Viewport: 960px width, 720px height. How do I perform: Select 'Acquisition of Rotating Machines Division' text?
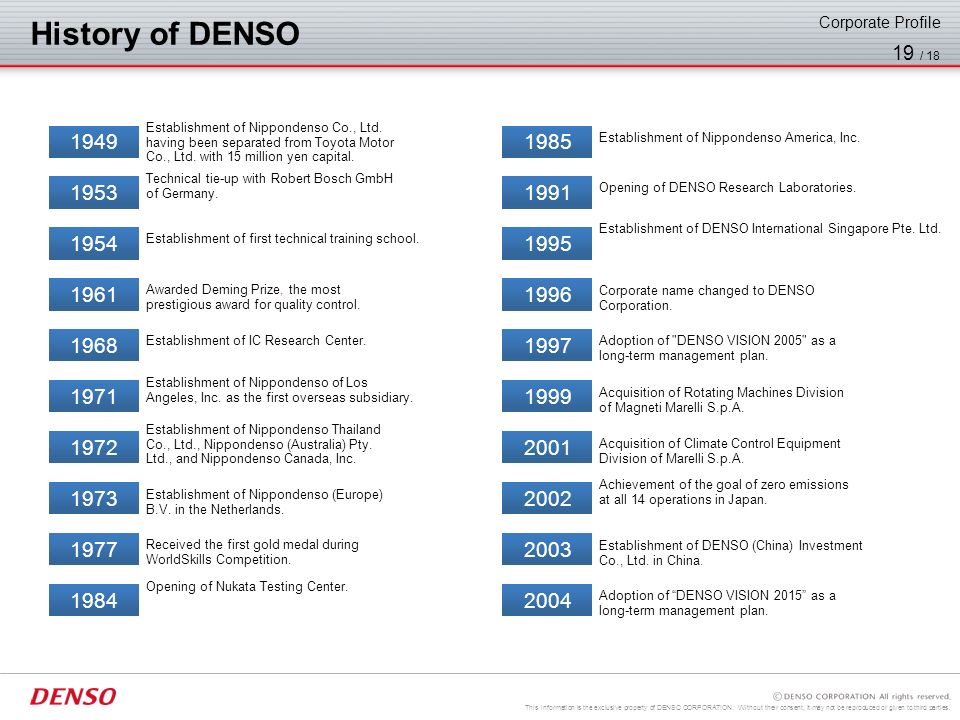coord(721,392)
